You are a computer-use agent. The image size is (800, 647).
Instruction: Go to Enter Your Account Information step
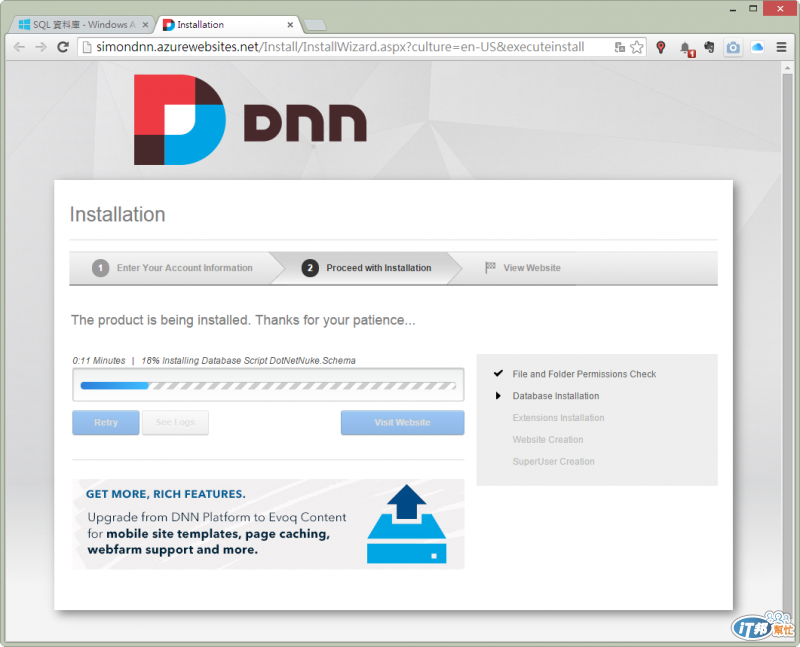click(x=172, y=268)
